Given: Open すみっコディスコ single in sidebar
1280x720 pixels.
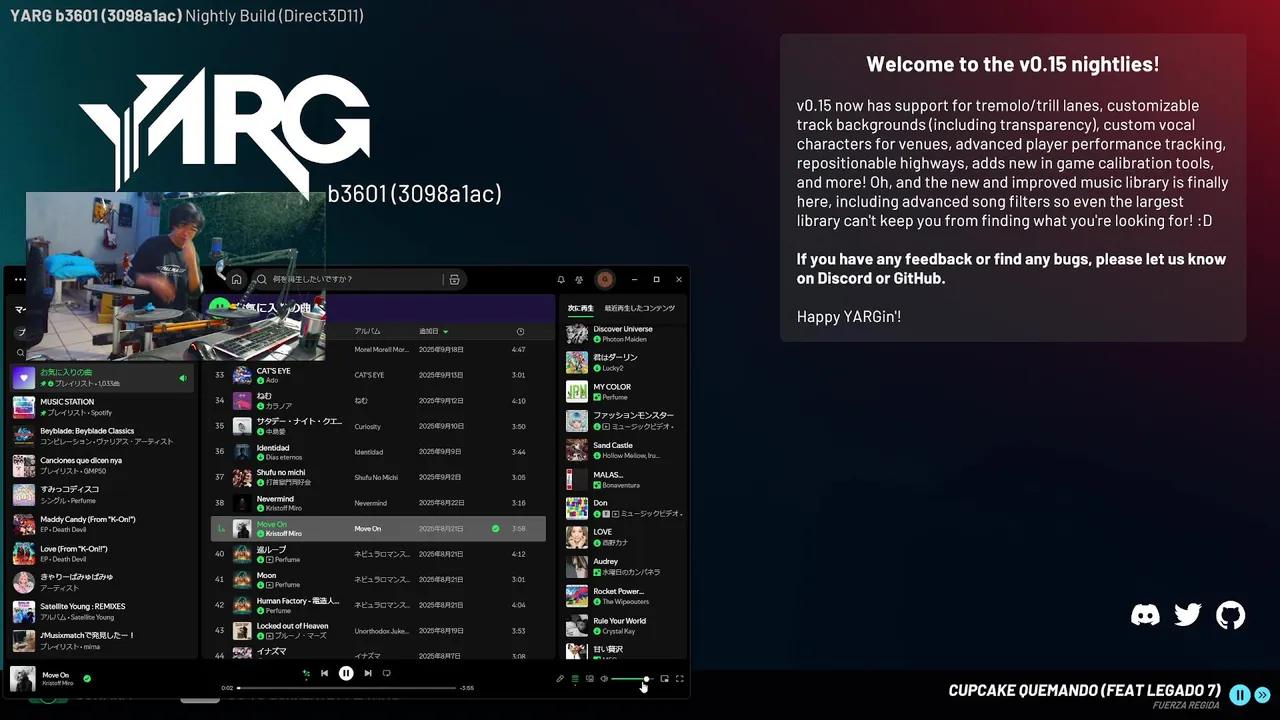Looking at the screenshot, I should (x=103, y=494).
